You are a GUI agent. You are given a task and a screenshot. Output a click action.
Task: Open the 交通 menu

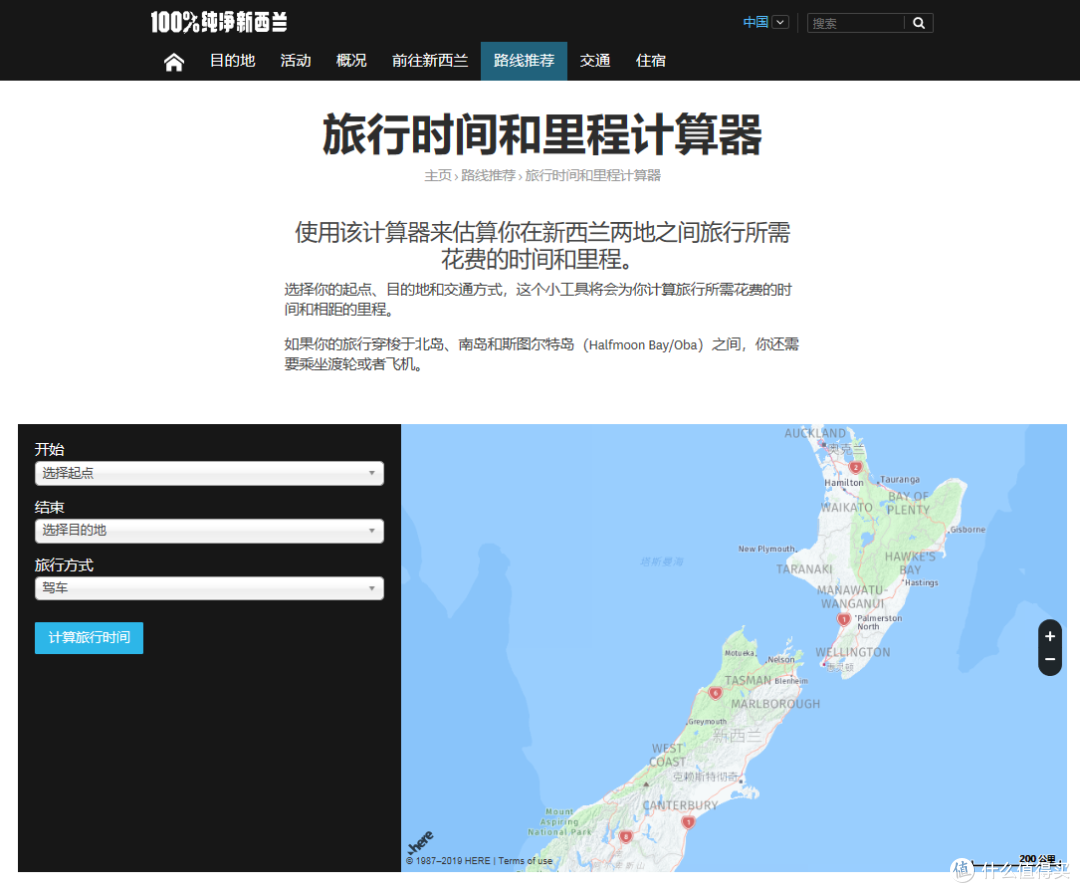coord(595,61)
